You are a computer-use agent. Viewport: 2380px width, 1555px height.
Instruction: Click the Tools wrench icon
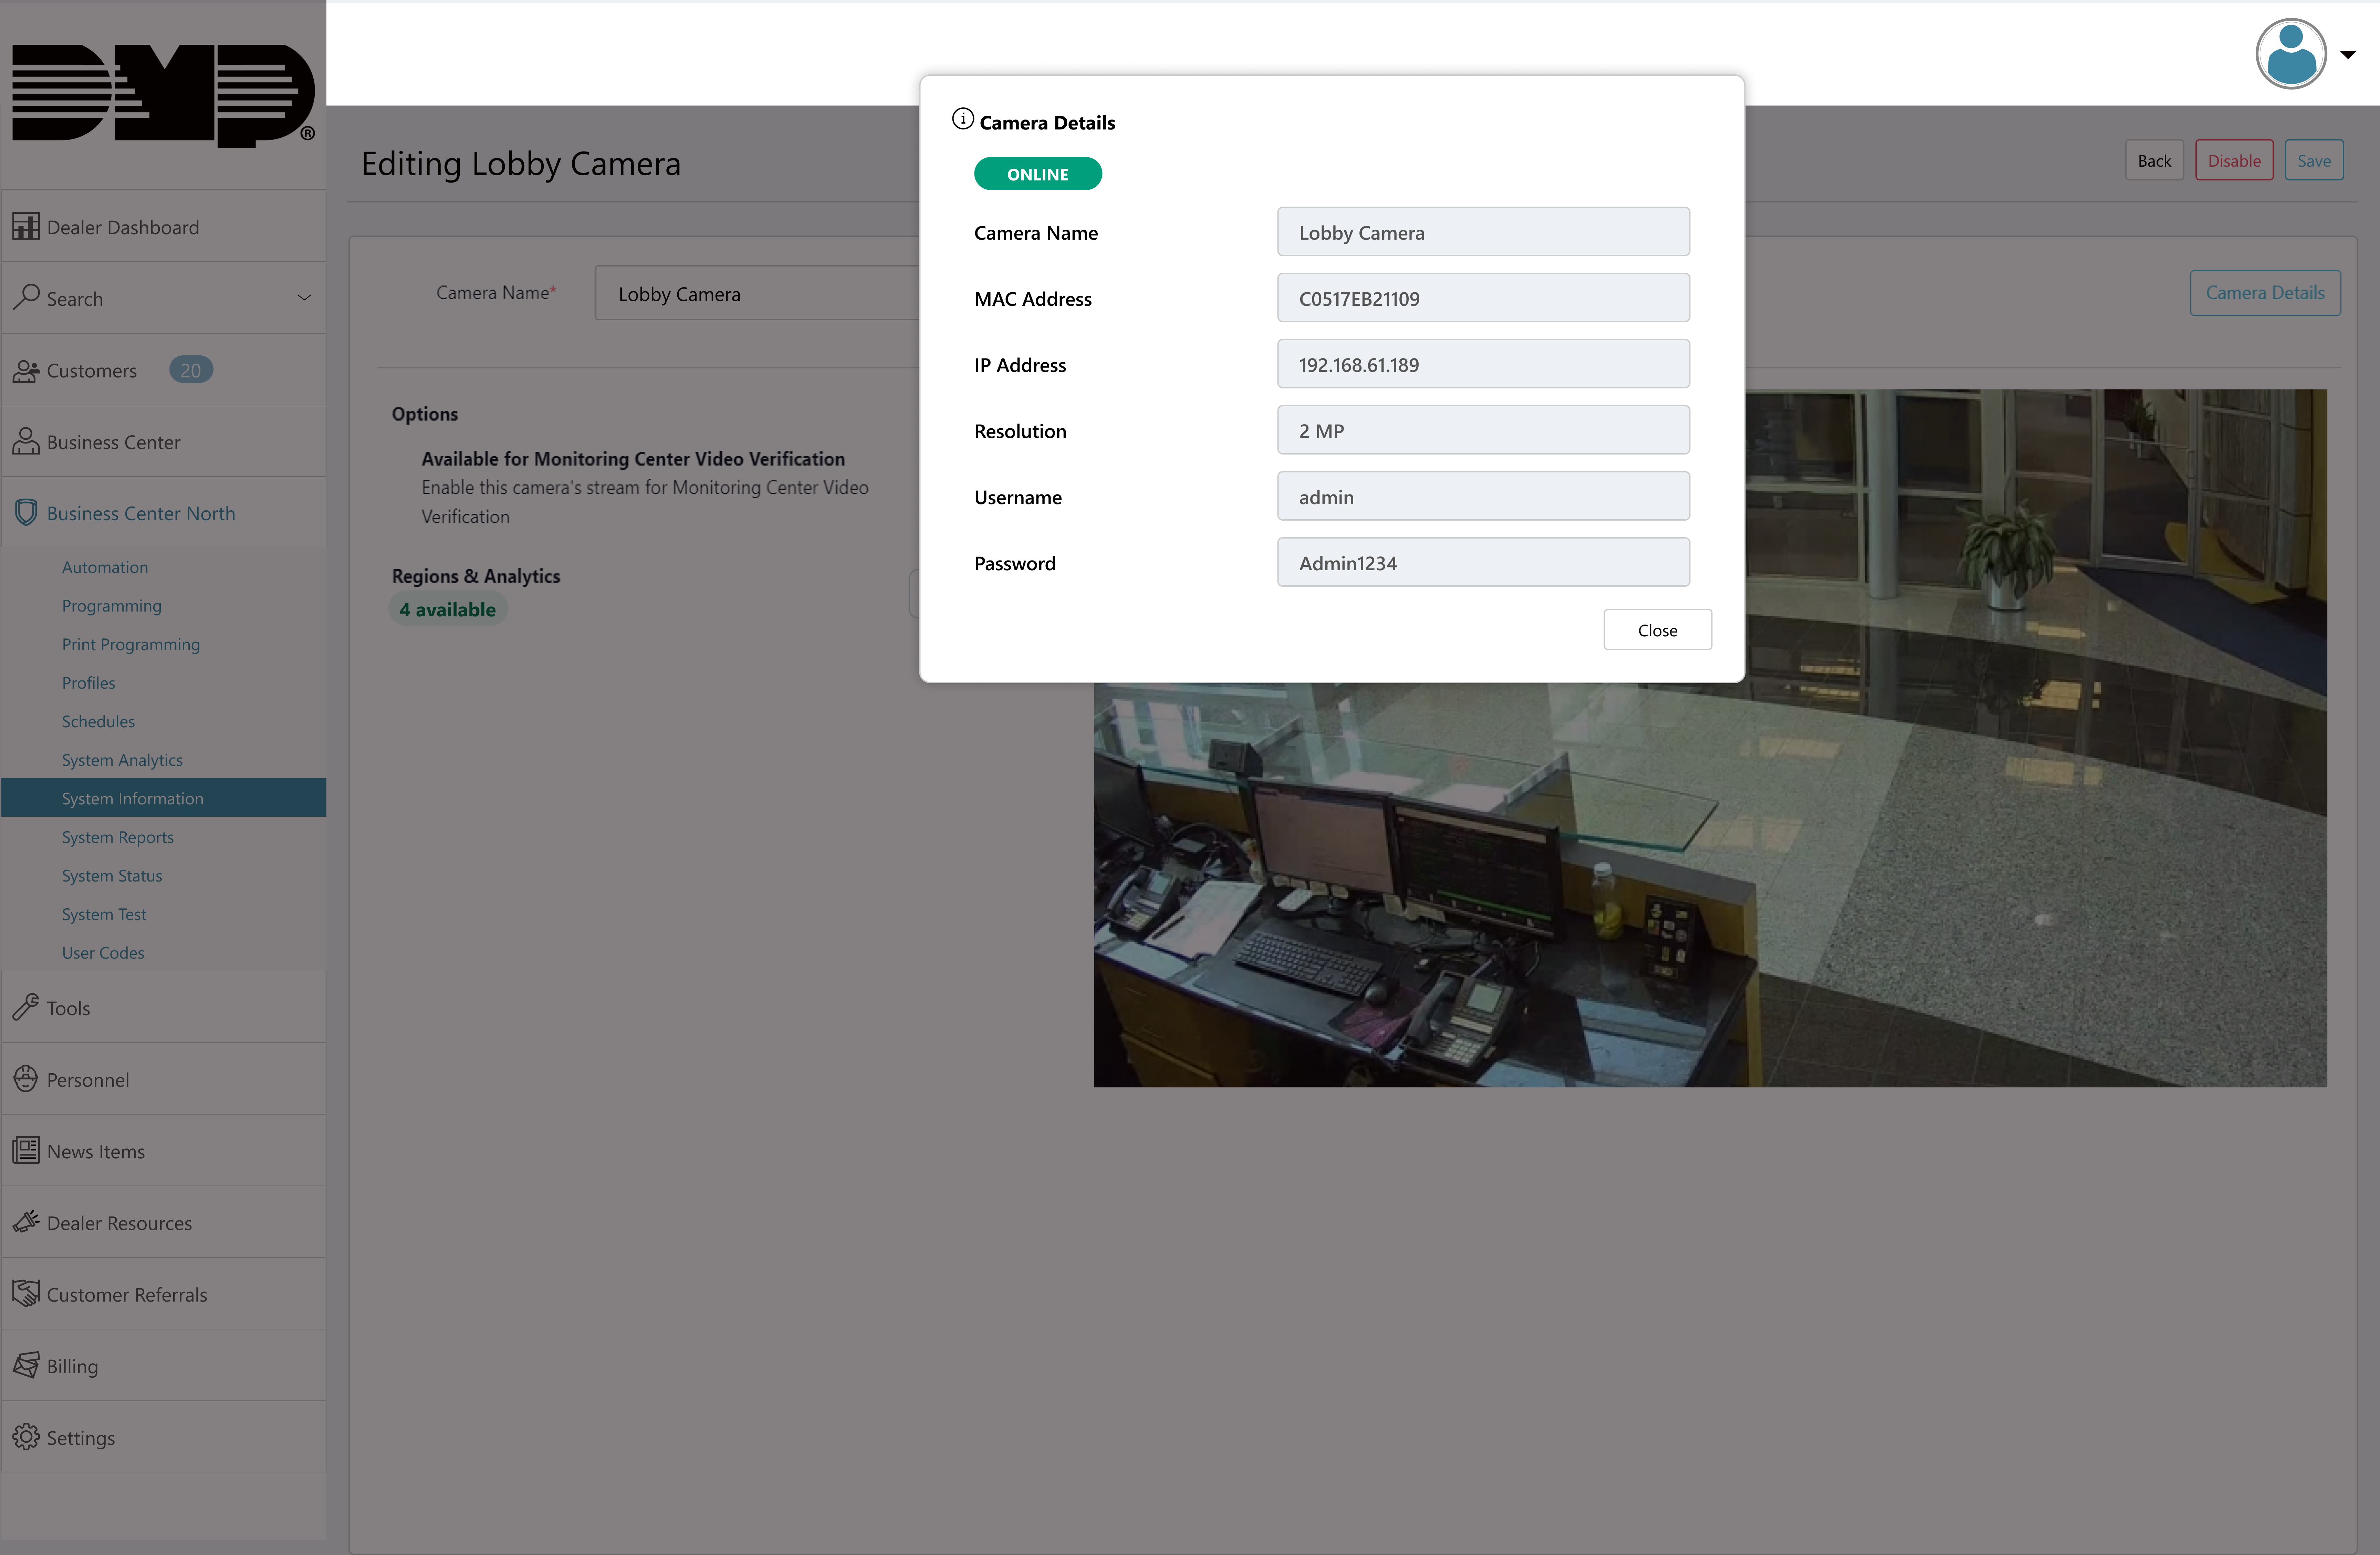pos(26,1007)
